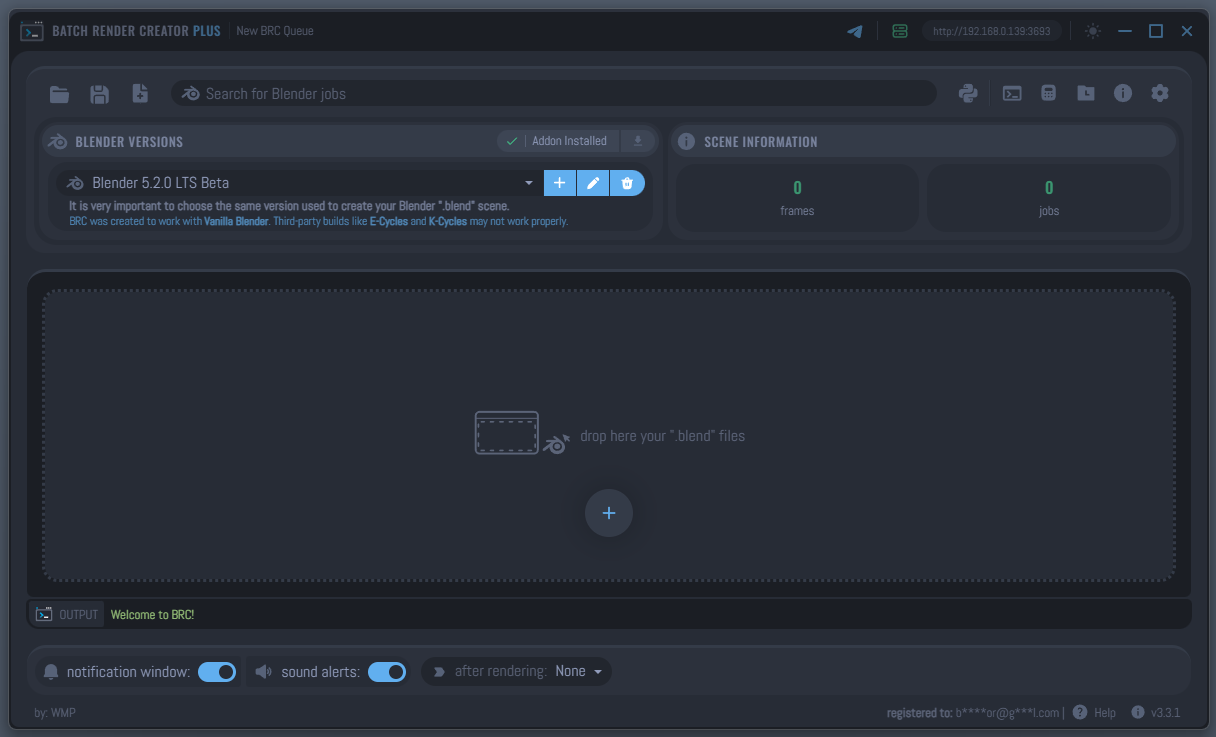Add blend files with the round plus button
The image size is (1216, 737).
tap(609, 513)
